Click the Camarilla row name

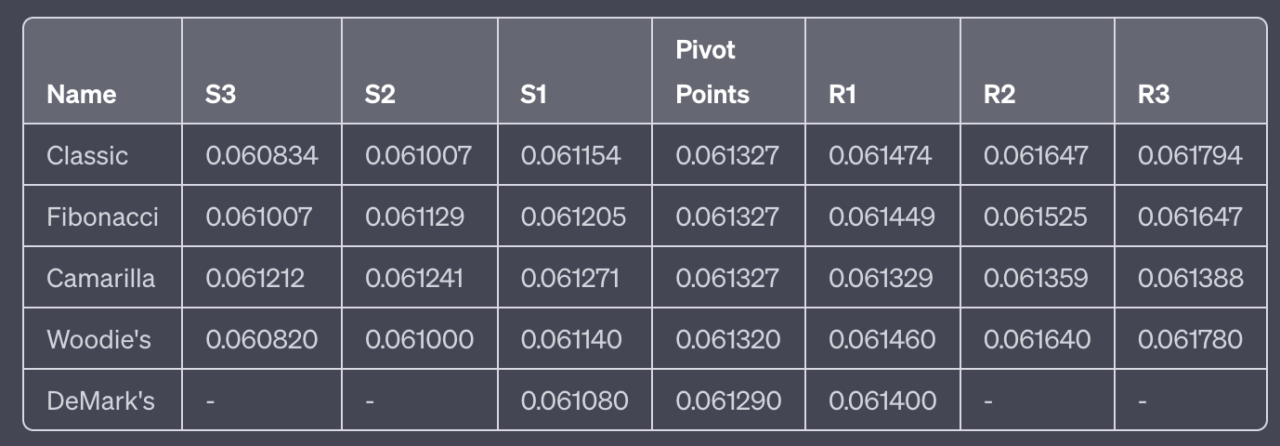pyautogui.click(x=100, y=278)
